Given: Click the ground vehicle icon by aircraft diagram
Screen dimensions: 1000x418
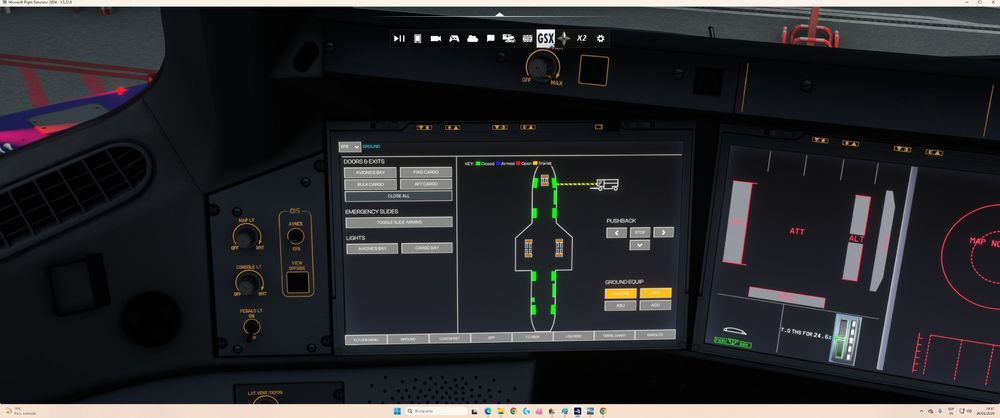Looking at the screenshot, I should [605, 184].
